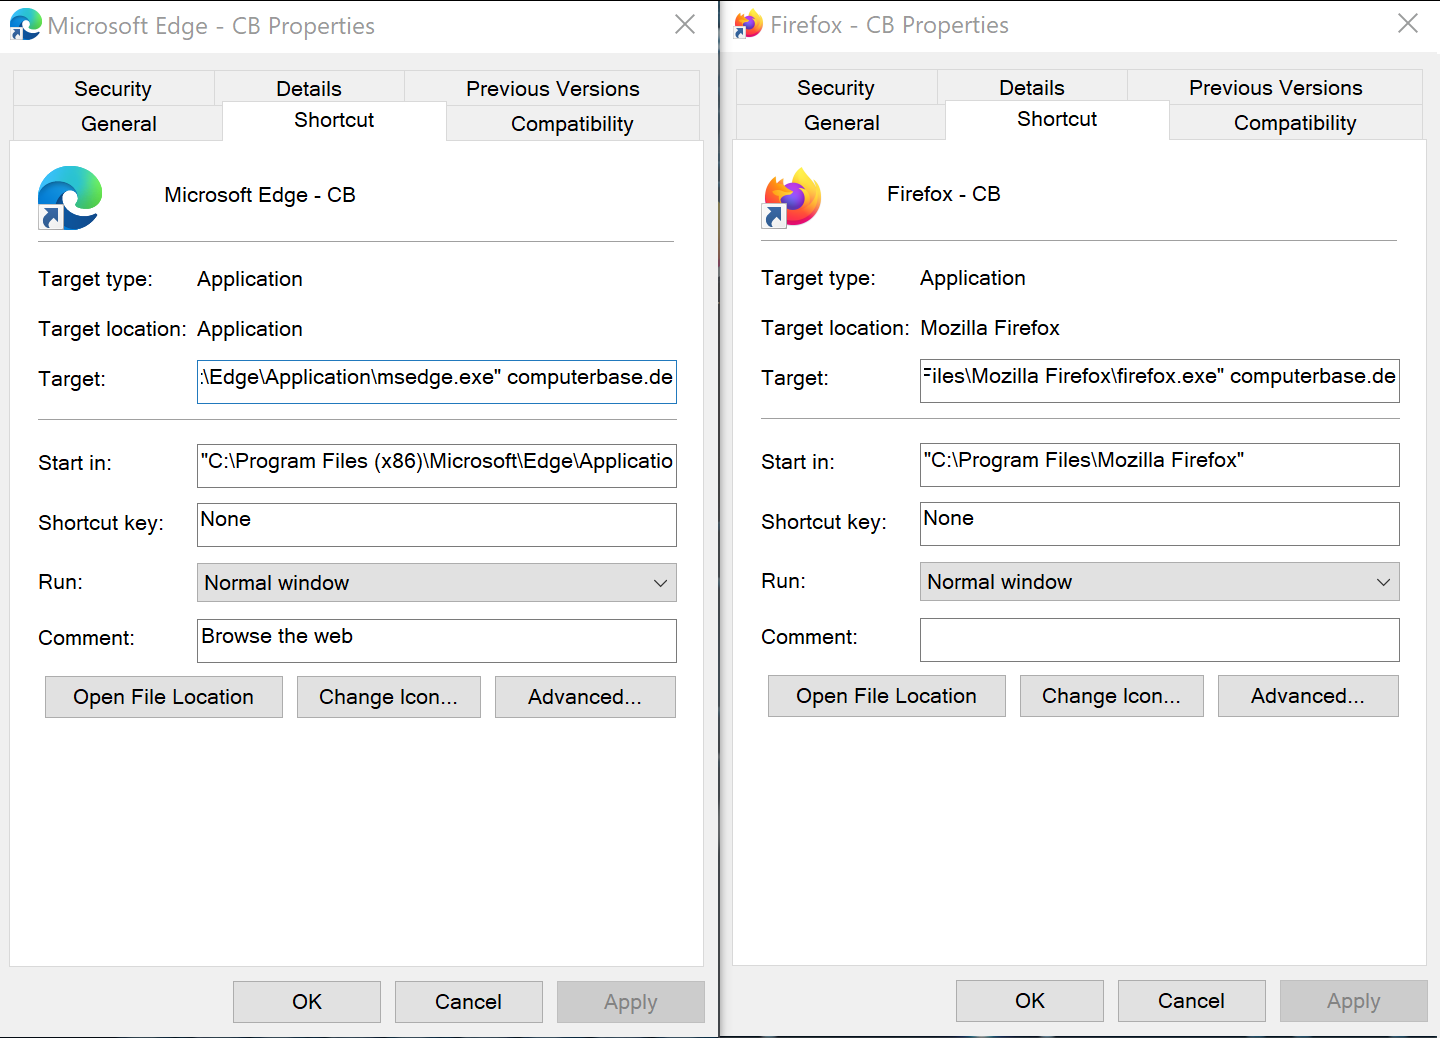Image resolution: width=1440 pixels, height=1038 pixels.
Task: Select Previous Versions tab in Firefox properties
Action: pos(1275,88)
